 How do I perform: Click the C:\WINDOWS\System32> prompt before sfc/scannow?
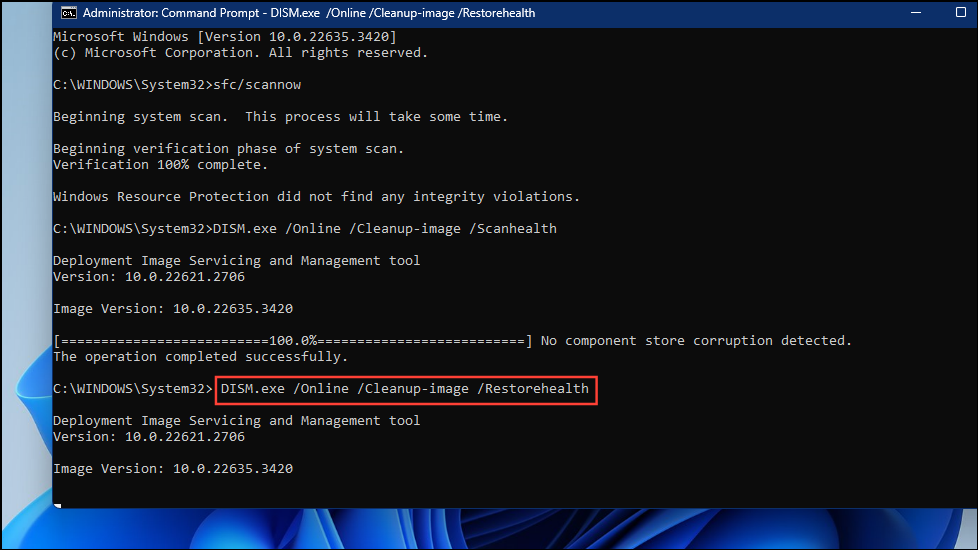pyautogui.click(x=132, y=84)
